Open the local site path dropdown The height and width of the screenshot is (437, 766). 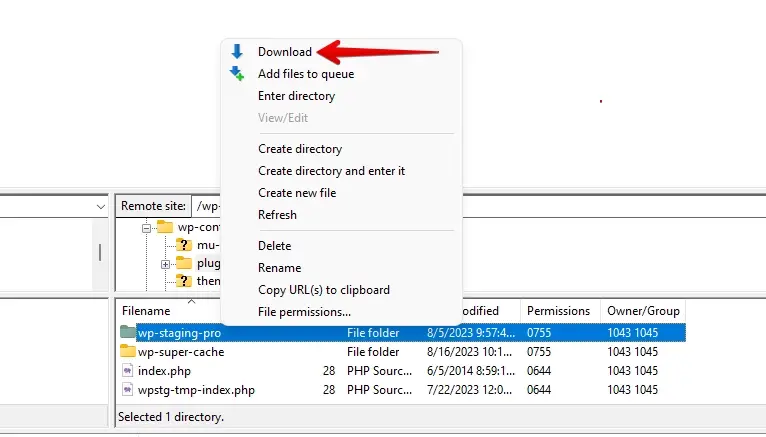[101, 207]
